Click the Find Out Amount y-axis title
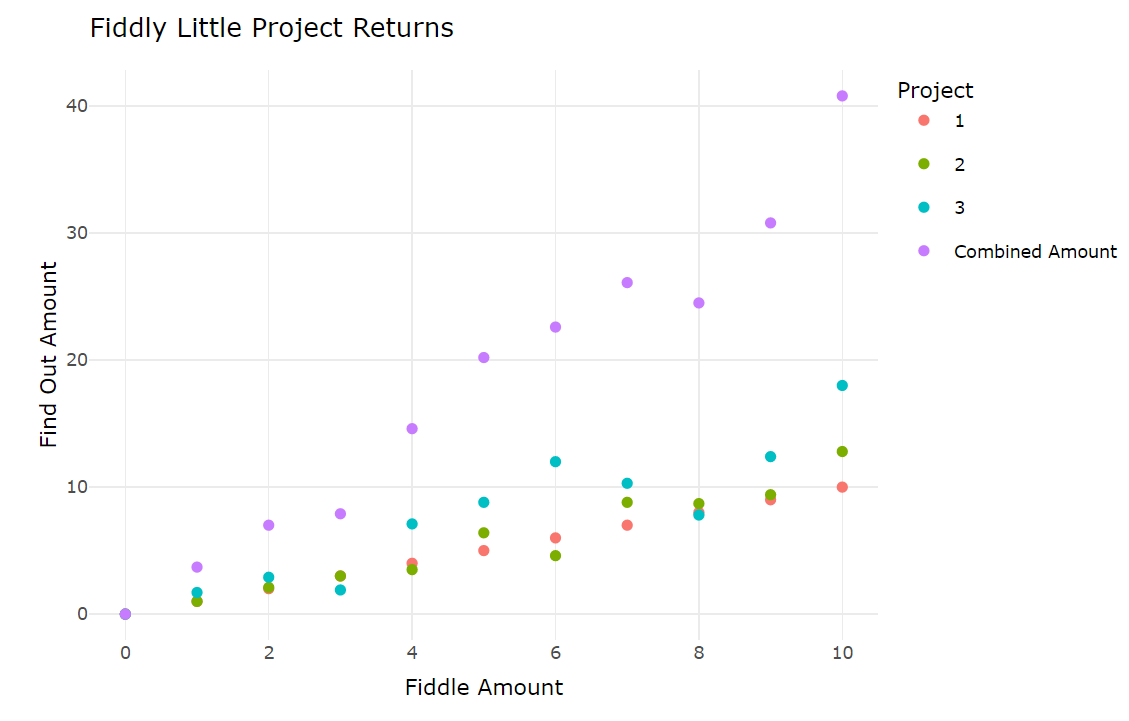This screenshot has width=1129, height=721. point(48,354)
